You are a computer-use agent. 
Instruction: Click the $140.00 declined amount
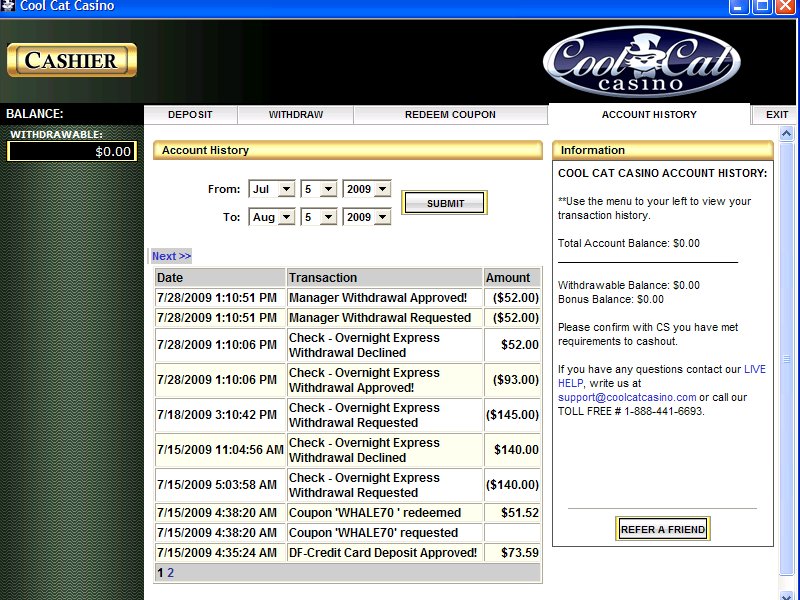pyautogui.click(x=512, y=450)
